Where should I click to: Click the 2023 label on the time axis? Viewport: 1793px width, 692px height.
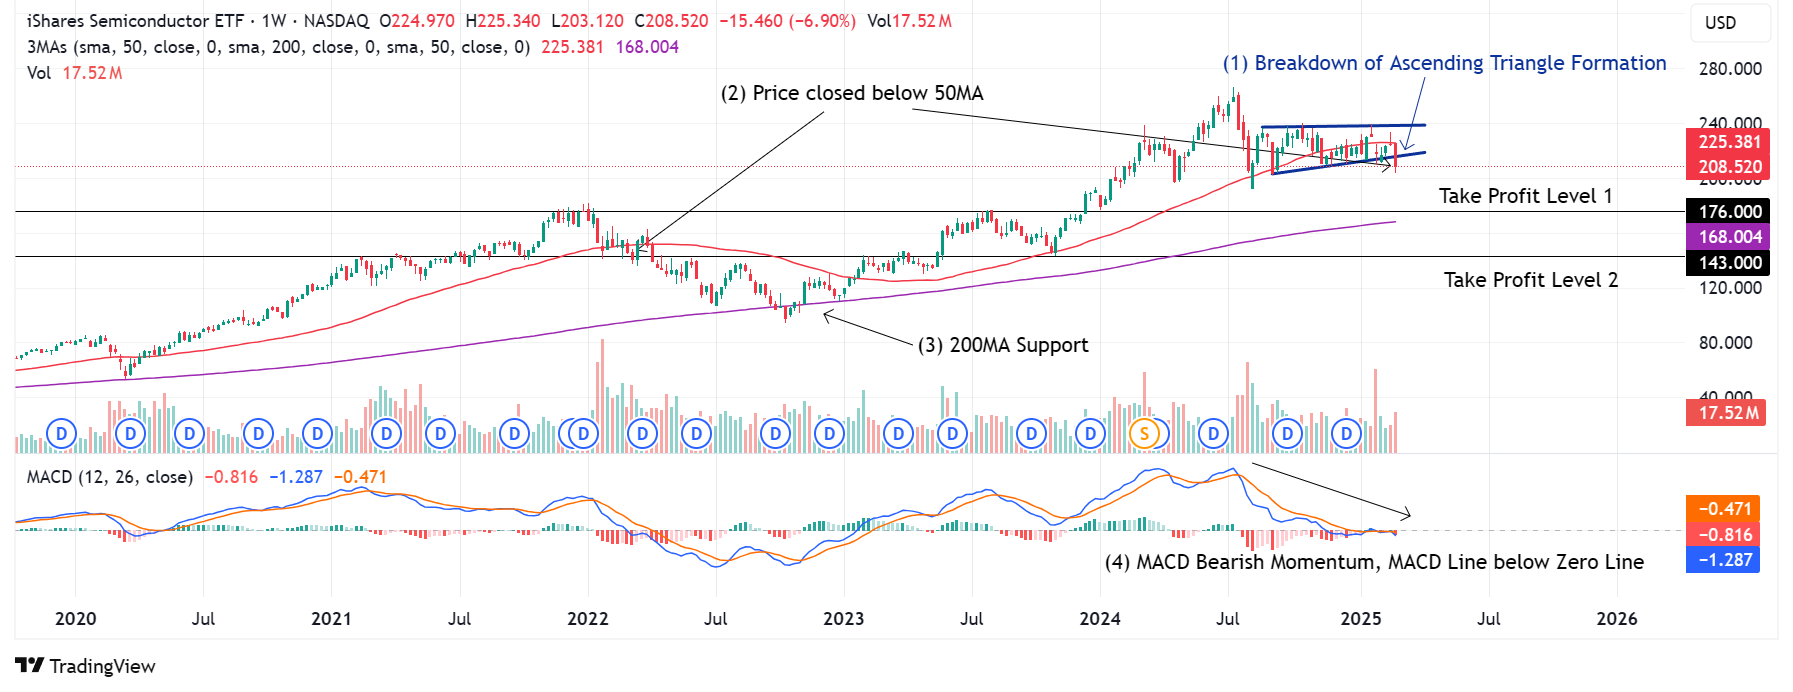(x=844, y=619)
